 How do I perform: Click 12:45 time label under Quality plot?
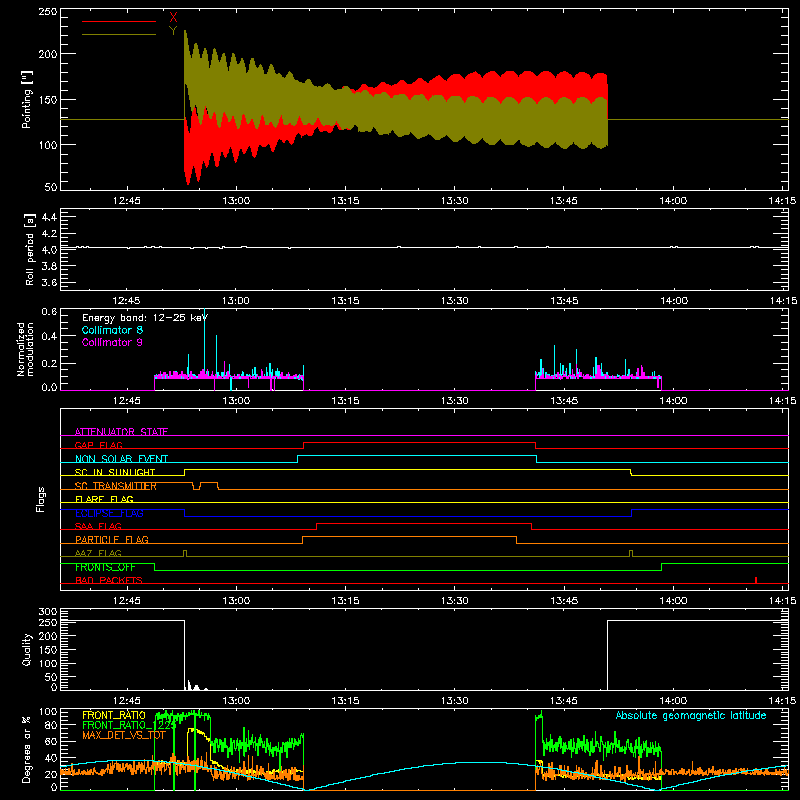point(127,701)
